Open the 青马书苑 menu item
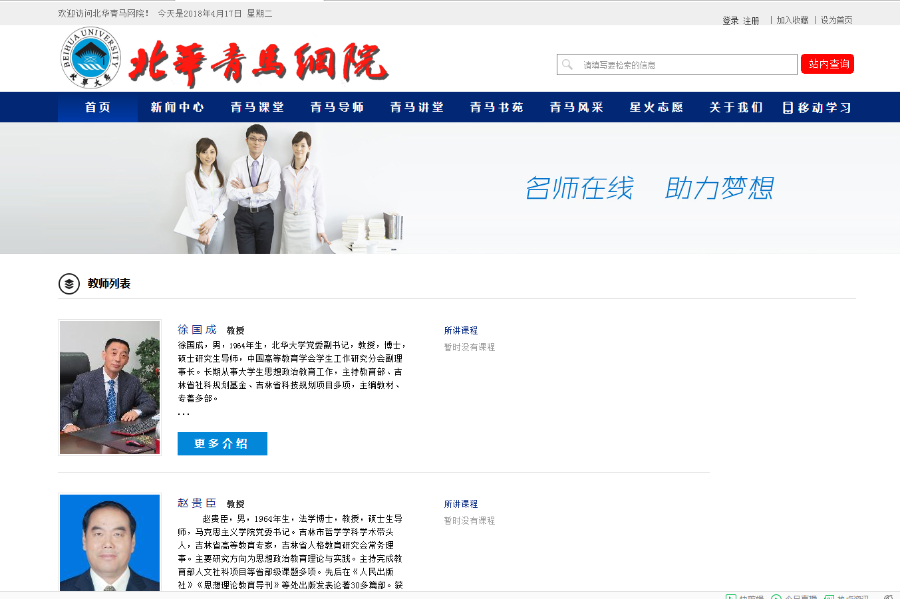 [x=496, y=107]
